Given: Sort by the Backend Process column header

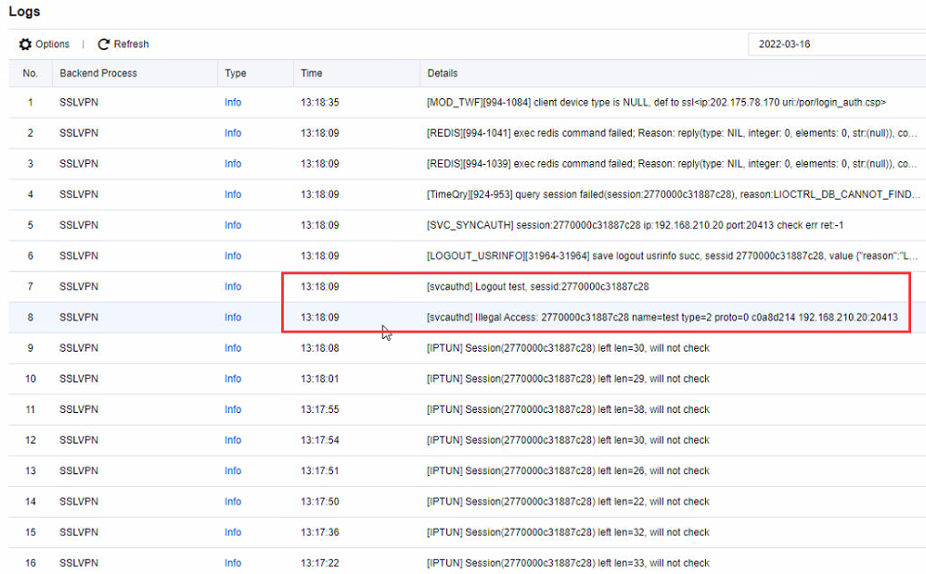Looking at the screenshot, I should click(98, 73).
